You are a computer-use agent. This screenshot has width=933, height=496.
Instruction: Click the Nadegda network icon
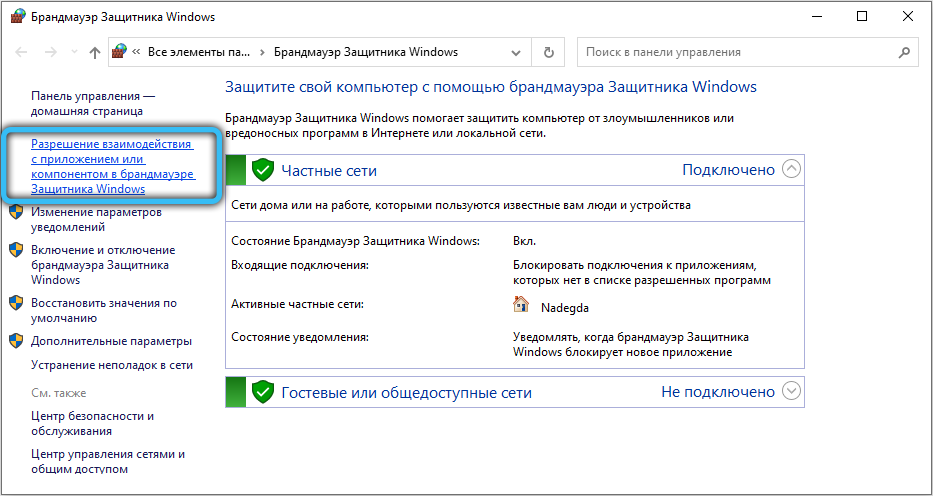click(521, 307)
